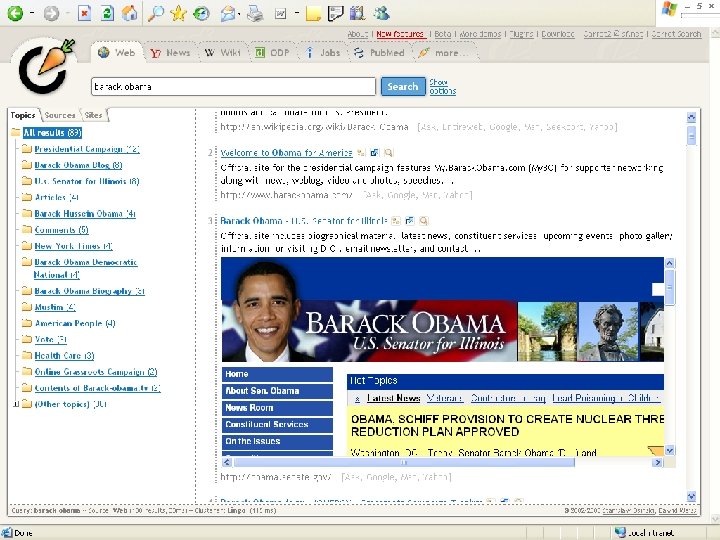
Task: Refresh the page using the toolbar icon
Action: click(x=107, y=13)
